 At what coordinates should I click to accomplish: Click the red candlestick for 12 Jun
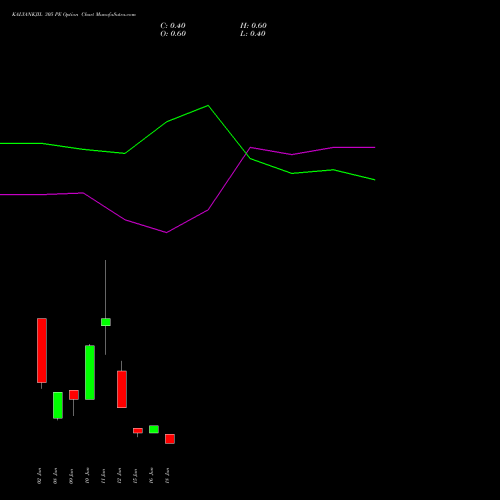122,389
